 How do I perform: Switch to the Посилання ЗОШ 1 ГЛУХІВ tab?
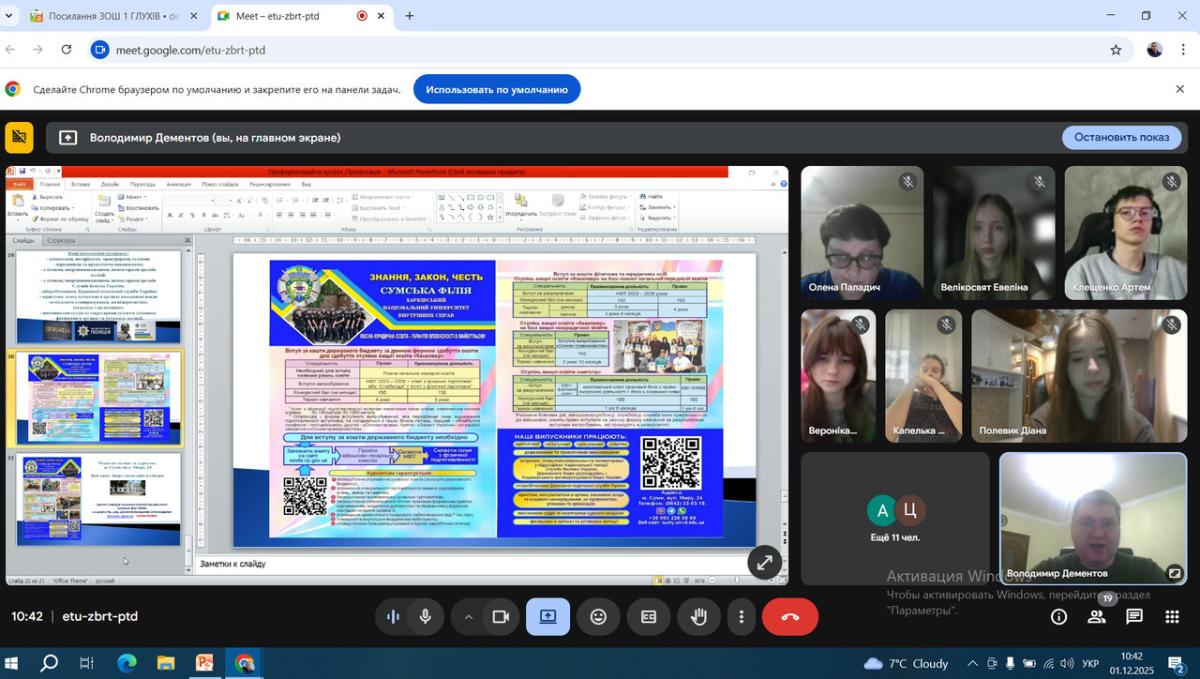103,16
